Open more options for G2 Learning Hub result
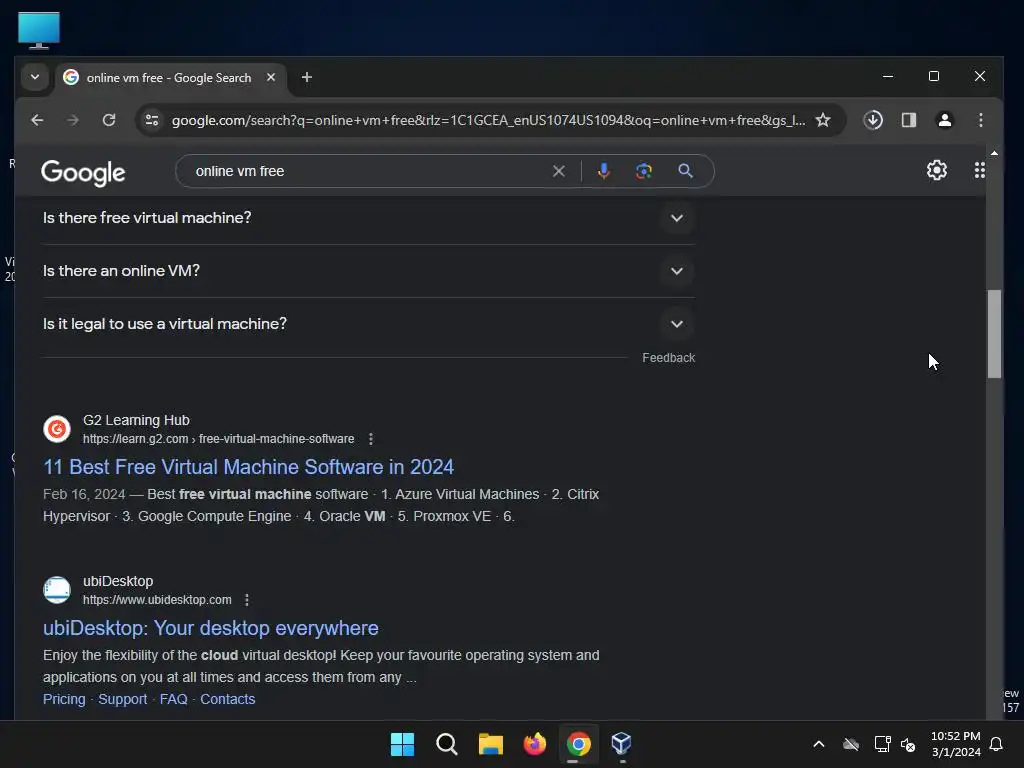The height and width of the screenshot is (768, 1024). point(371,439)
